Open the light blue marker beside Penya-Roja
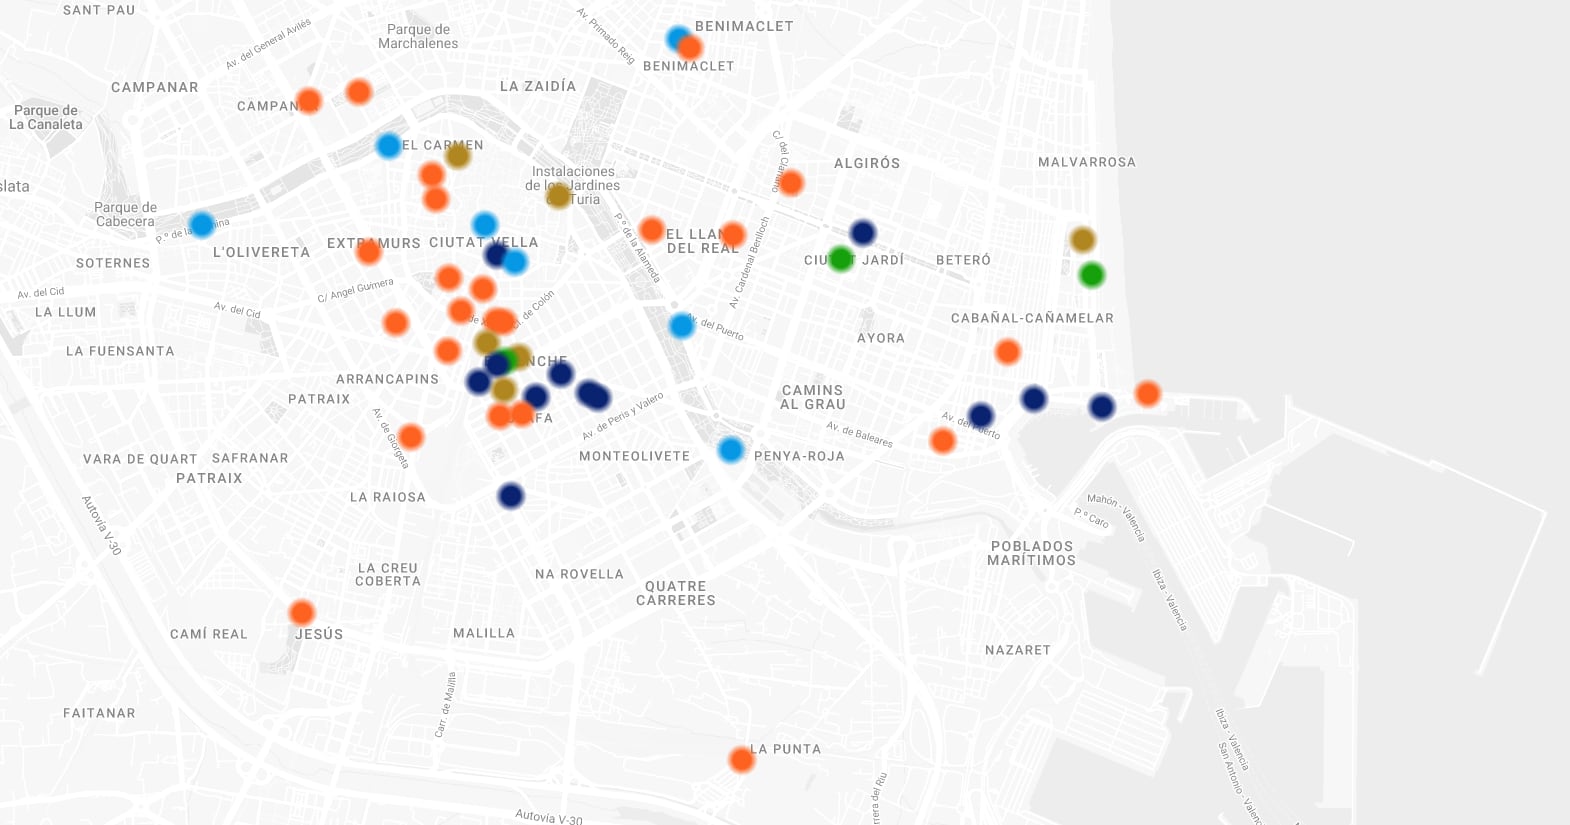This screenshot has height=825, width=1570. point(731,450)
